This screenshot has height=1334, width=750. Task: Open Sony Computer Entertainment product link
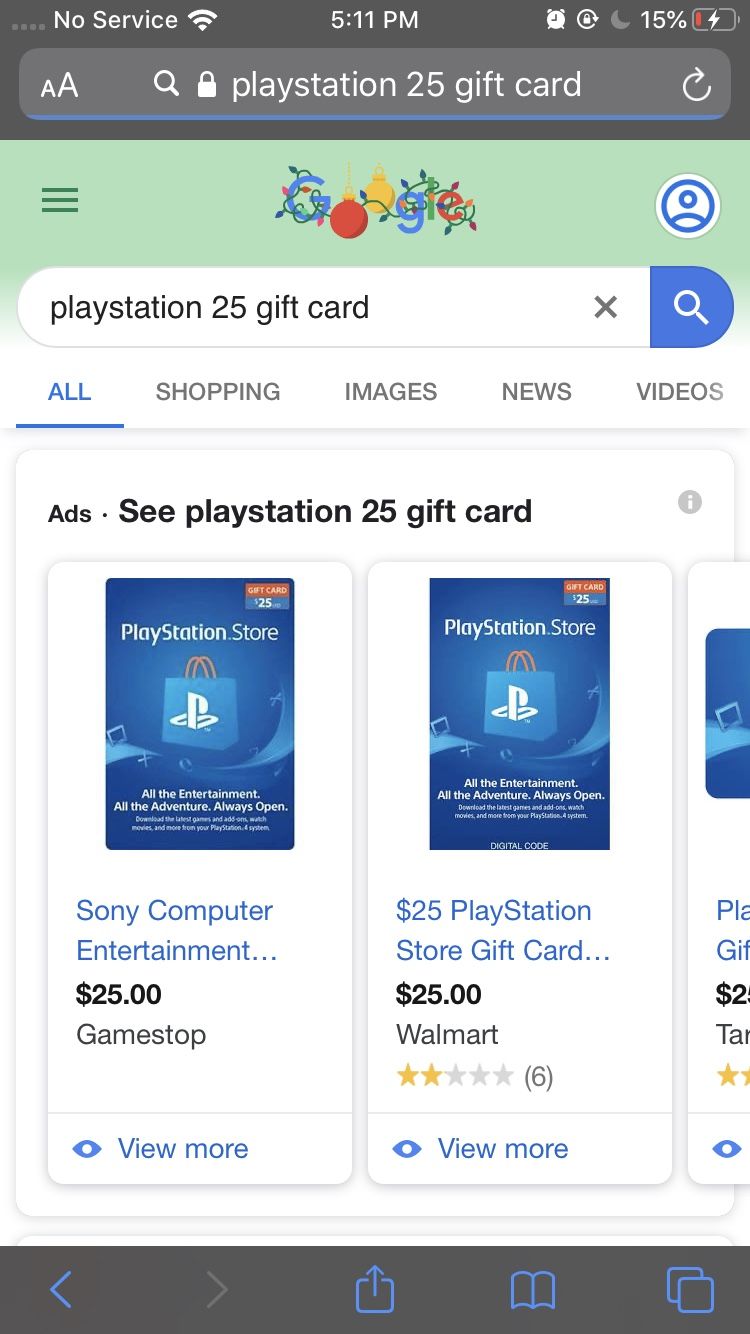[176, 930]
